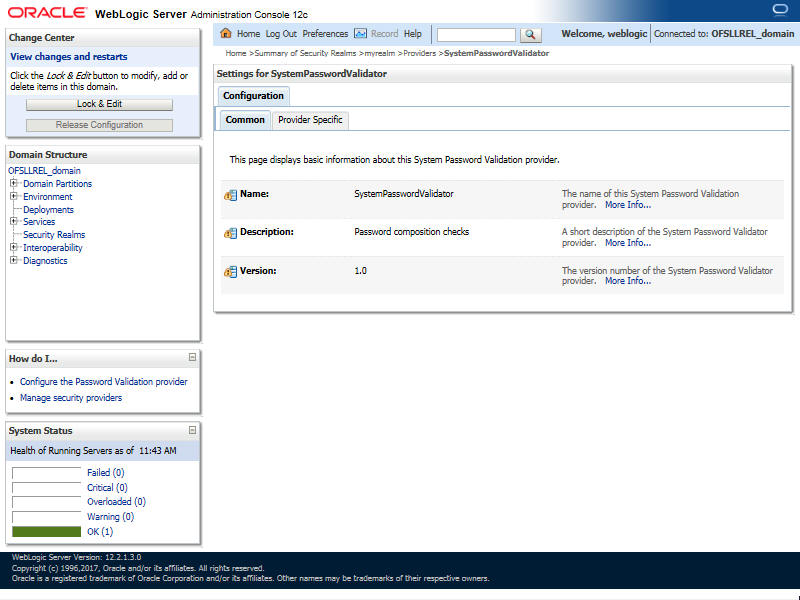Click Summary of Security Realms breadcrumb
The width and height of the screenshot is (800, 600).
tap(305, 53)
